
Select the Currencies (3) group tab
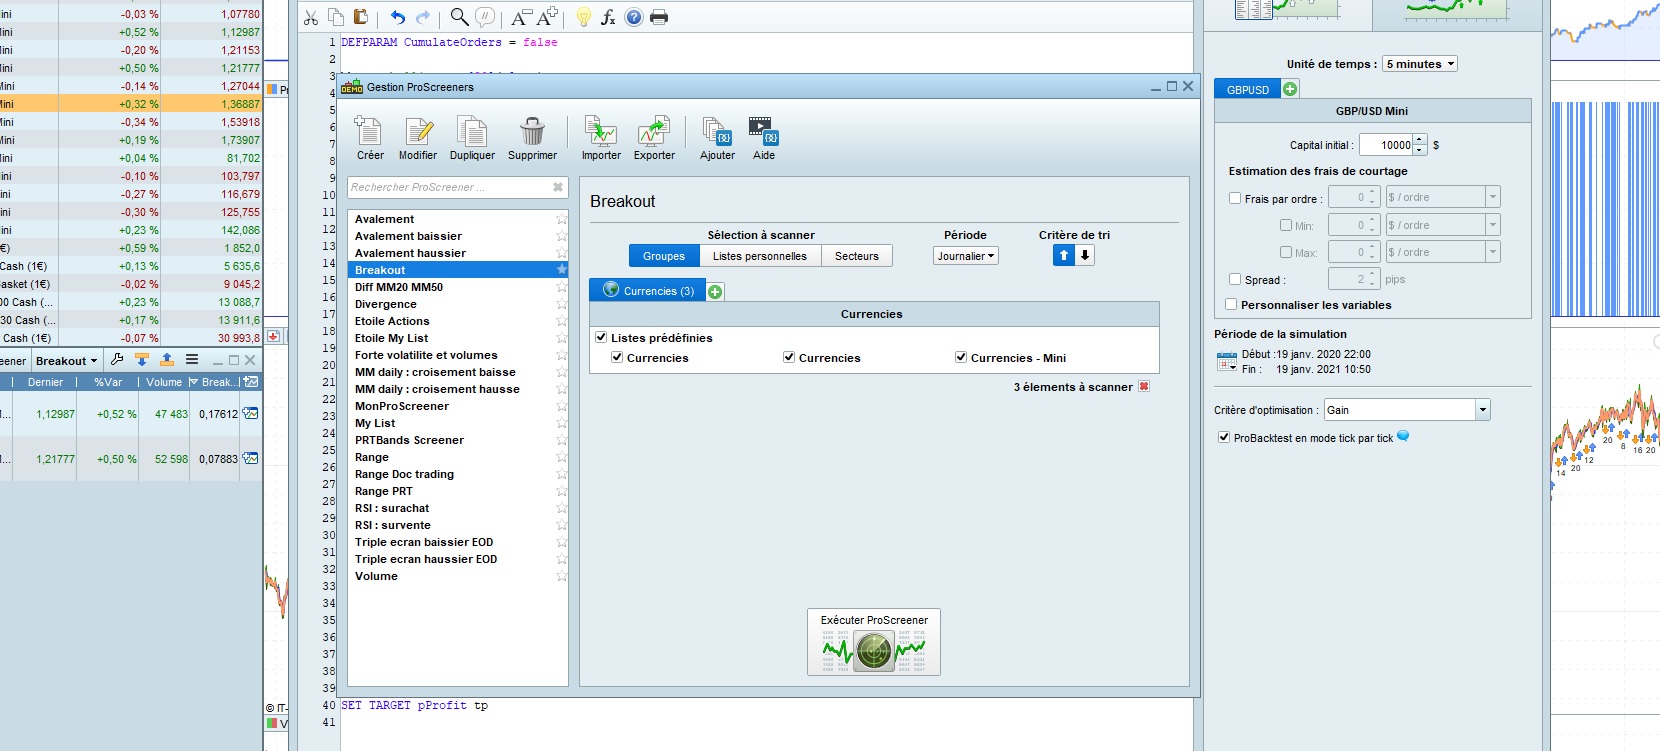coord(648,290)
